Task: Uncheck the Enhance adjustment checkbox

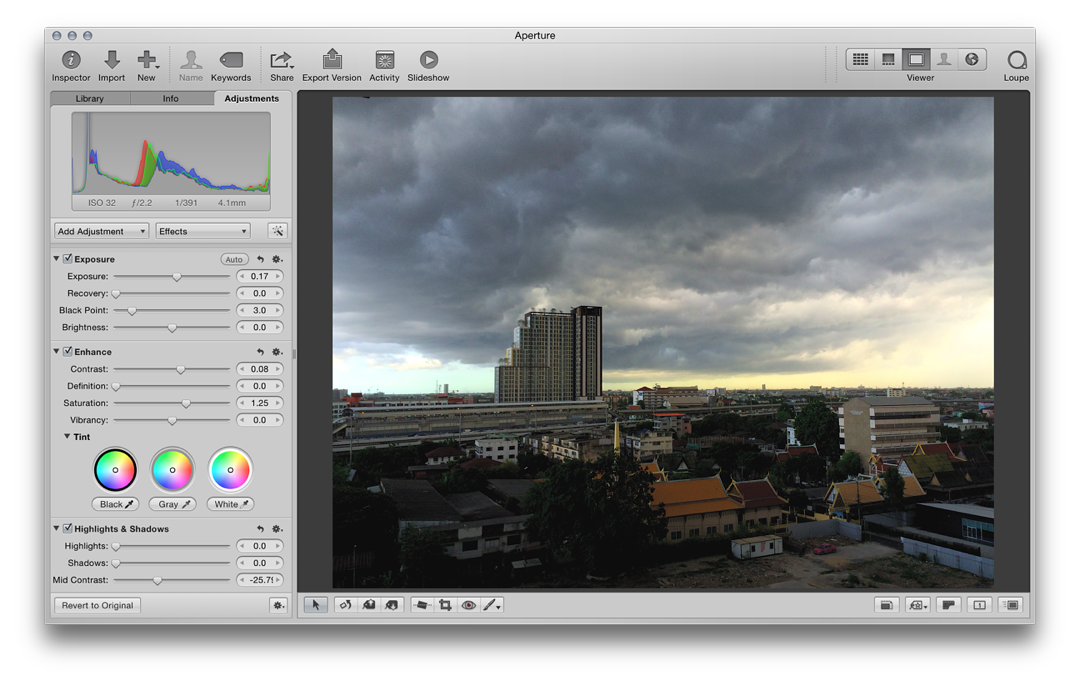Action: (x=68, y=351)
